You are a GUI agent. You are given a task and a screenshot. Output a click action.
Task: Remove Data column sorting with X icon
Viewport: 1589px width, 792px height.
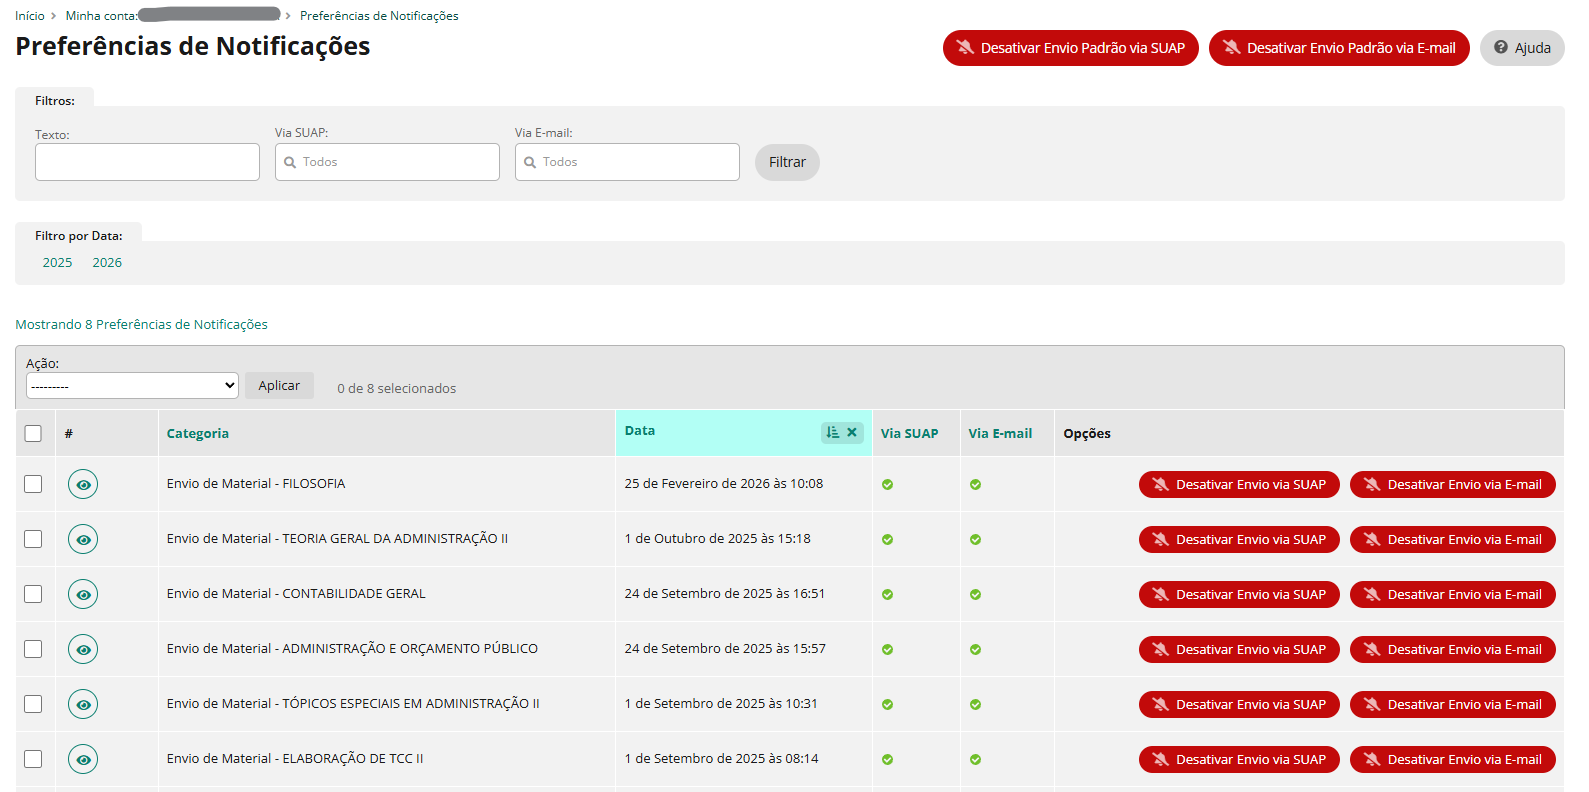852,432
